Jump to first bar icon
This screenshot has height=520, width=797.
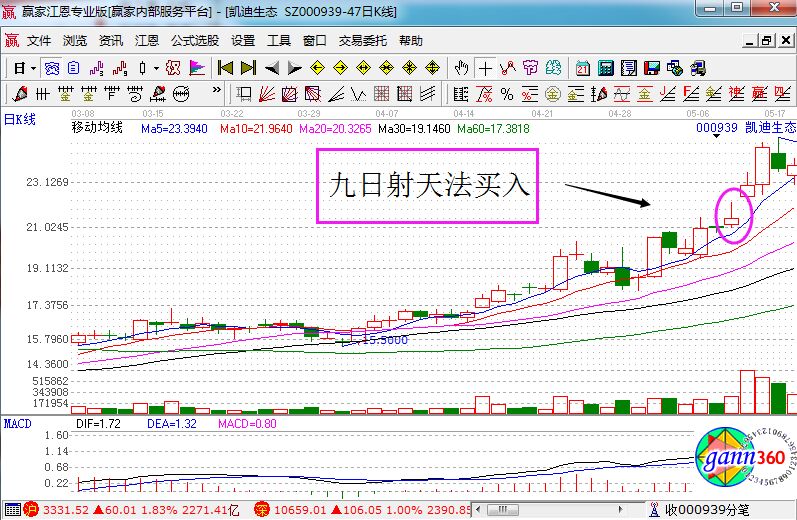[x=226, y=68]
